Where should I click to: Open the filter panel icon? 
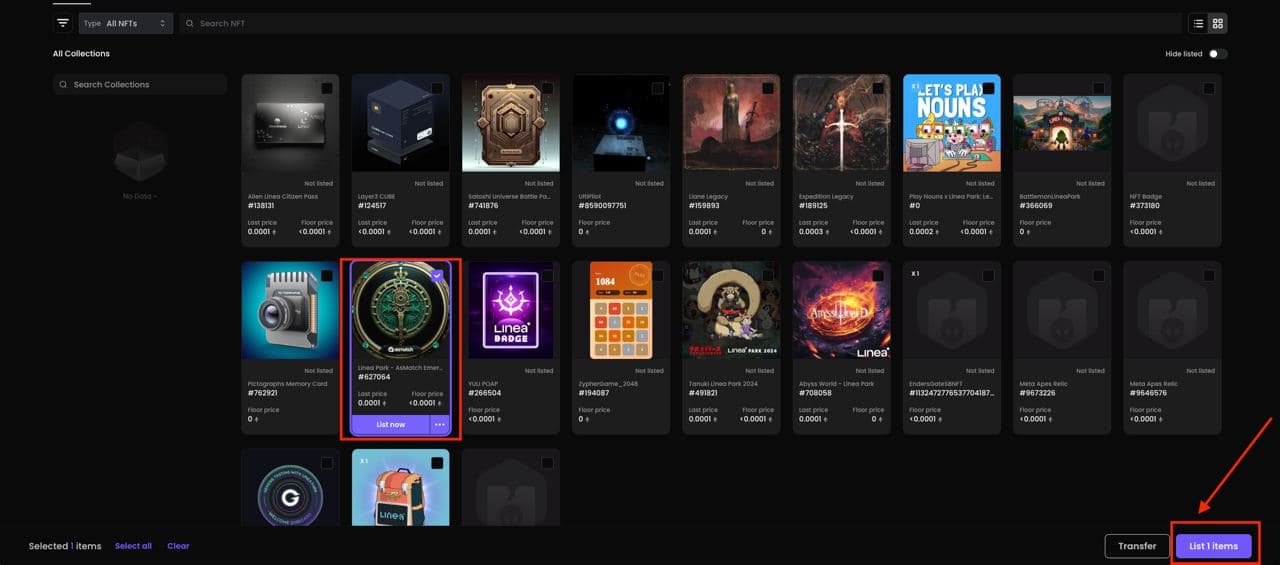click(x=63, y=23)
